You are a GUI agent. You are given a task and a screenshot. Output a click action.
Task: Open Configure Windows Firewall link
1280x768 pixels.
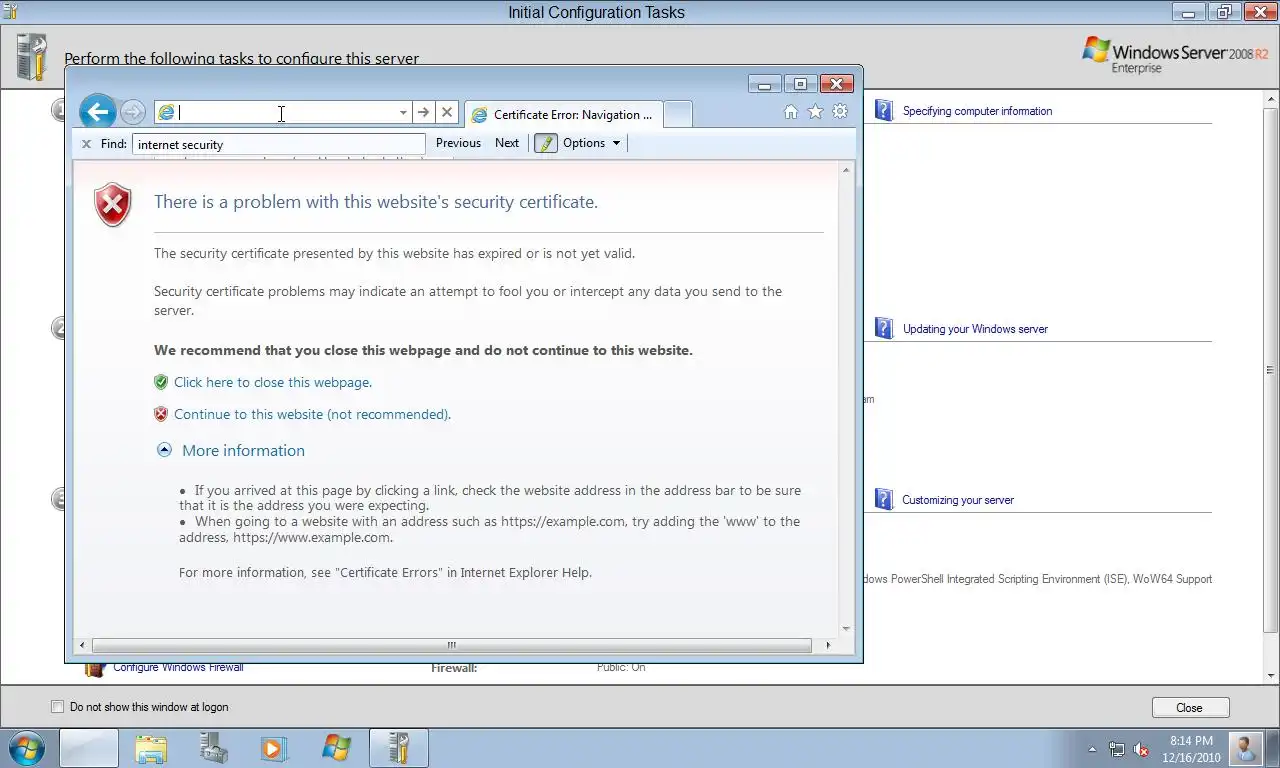(x=178, y=668)
